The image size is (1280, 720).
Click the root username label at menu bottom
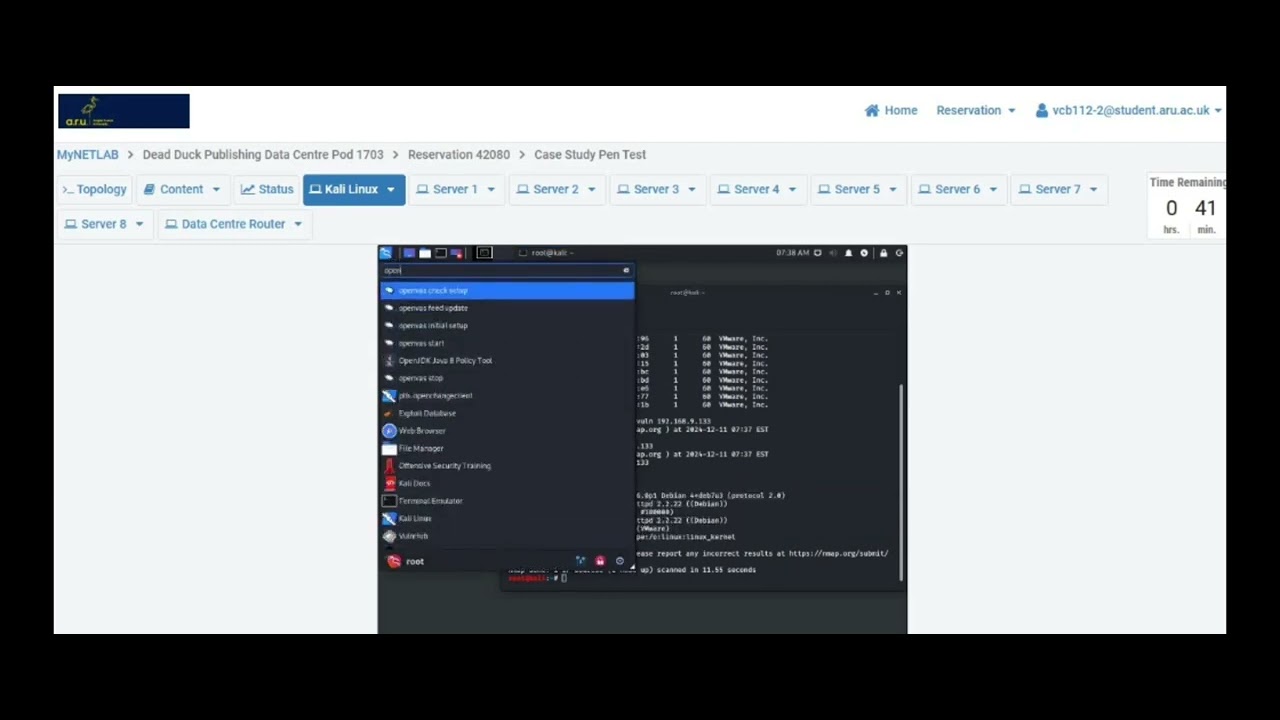(x=415, y=562)
